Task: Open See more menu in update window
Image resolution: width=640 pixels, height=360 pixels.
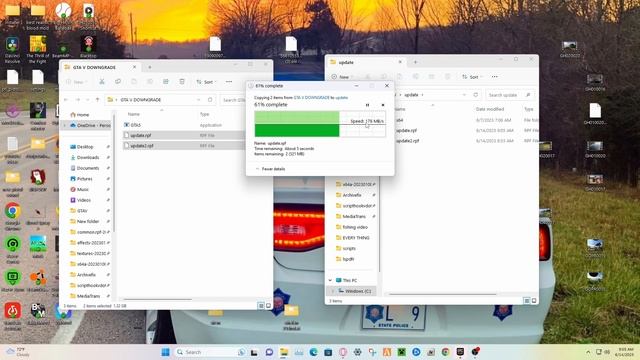Action: point(495,77)
